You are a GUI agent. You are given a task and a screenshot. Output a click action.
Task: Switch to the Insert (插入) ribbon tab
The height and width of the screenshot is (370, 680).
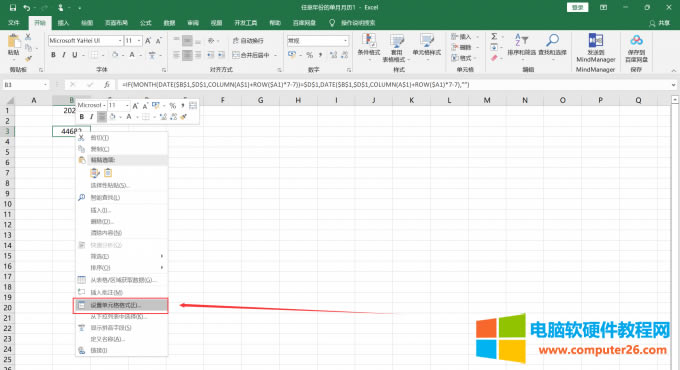coord(63,23)
